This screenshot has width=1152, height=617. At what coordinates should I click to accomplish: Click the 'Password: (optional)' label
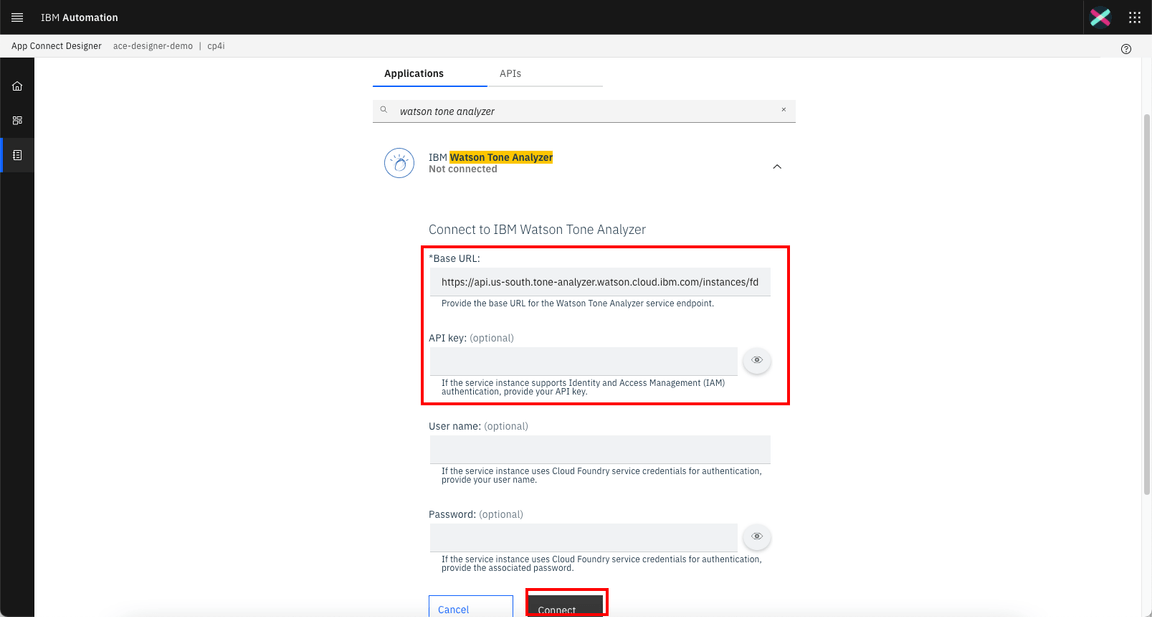coord(476,514)
